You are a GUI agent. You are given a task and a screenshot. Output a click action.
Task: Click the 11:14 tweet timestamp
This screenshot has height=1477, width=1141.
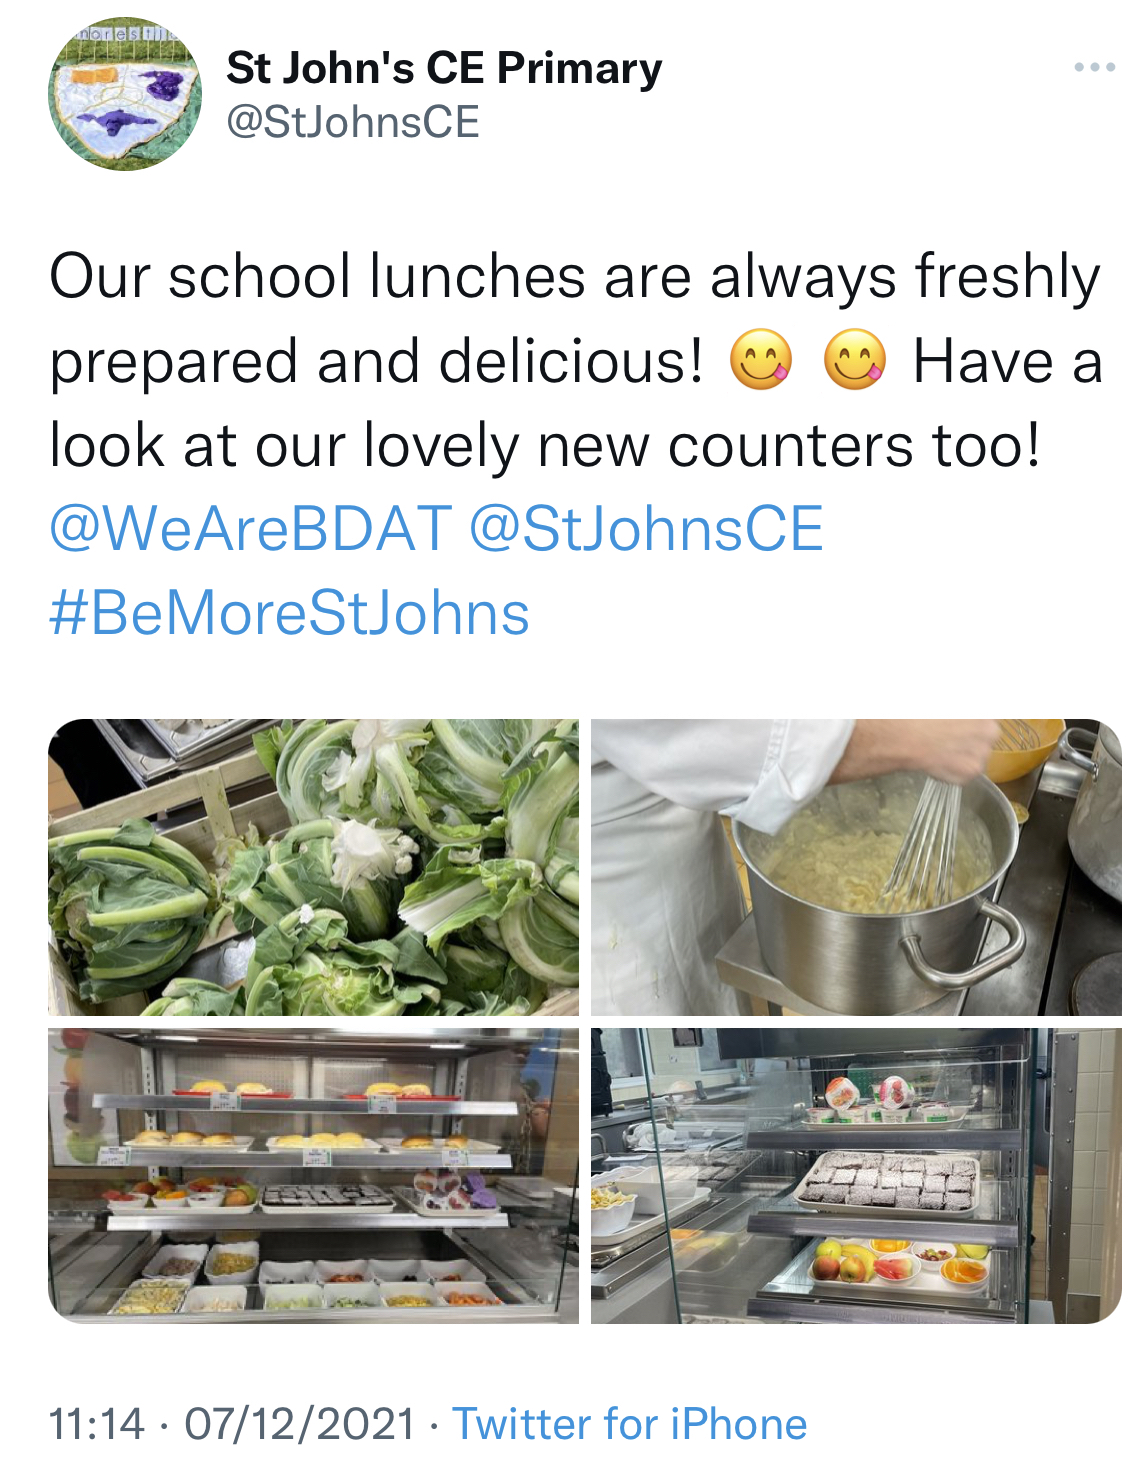97,1423
